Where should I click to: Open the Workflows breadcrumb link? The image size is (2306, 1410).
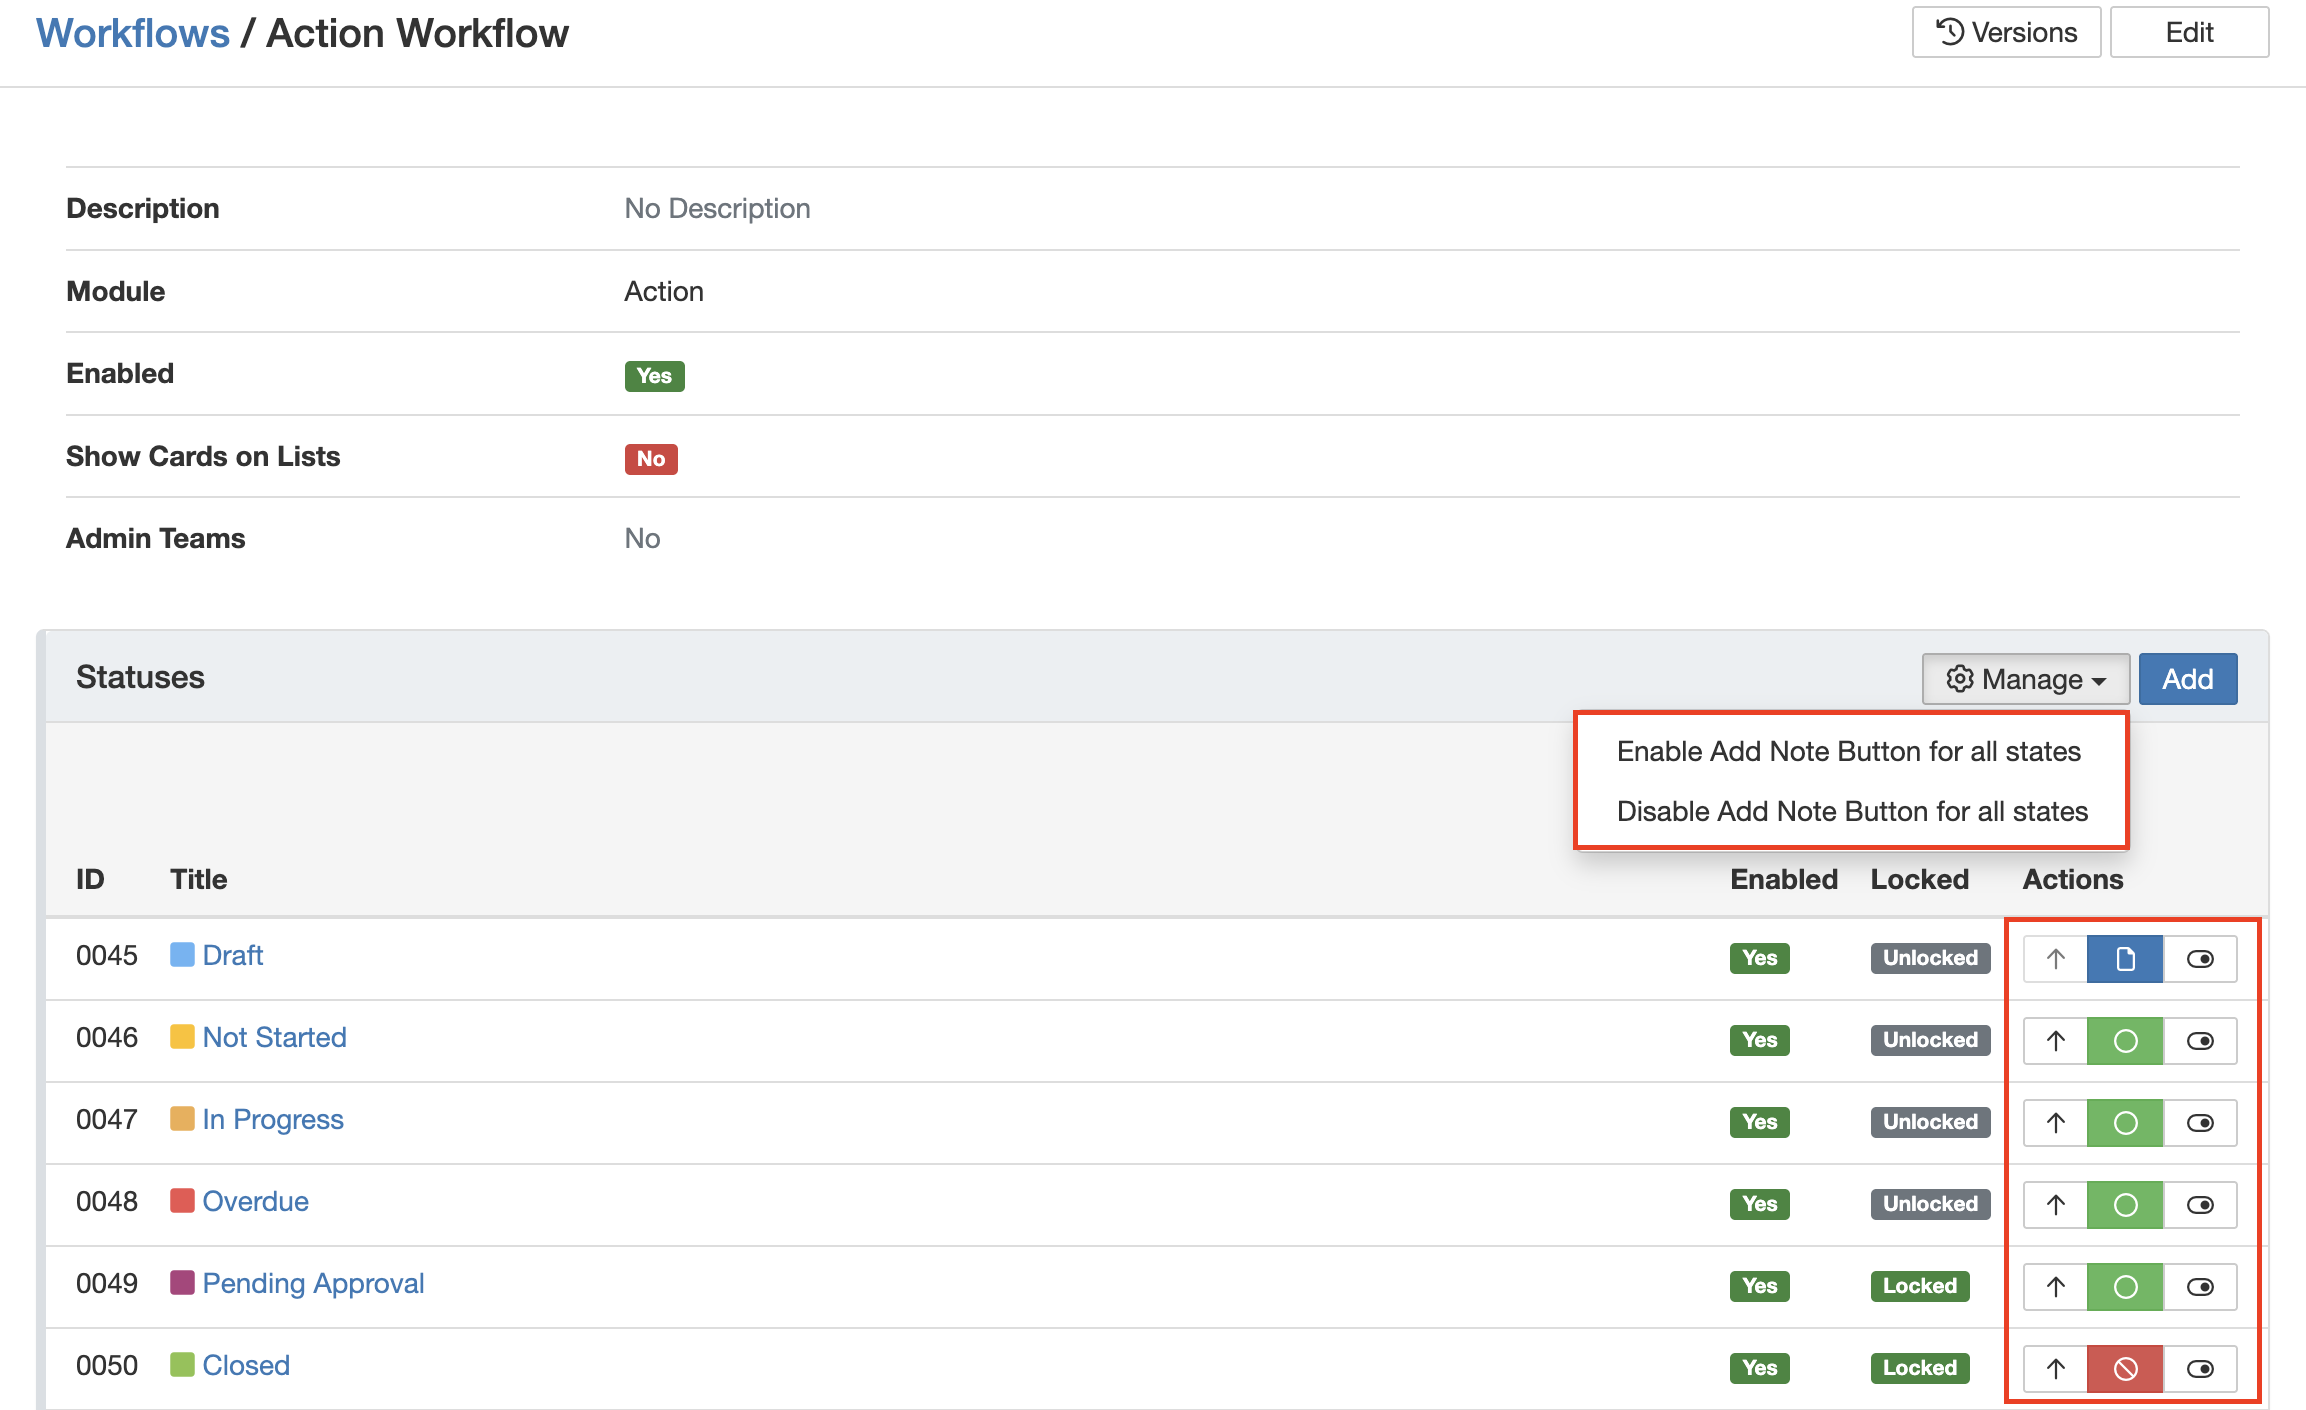coord(133,33)
